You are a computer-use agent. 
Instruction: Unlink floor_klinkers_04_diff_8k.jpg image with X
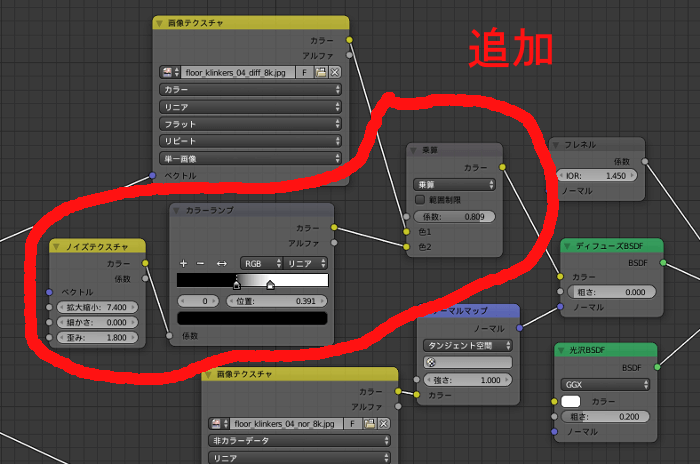pyautogui.click(x=335, y=72)
